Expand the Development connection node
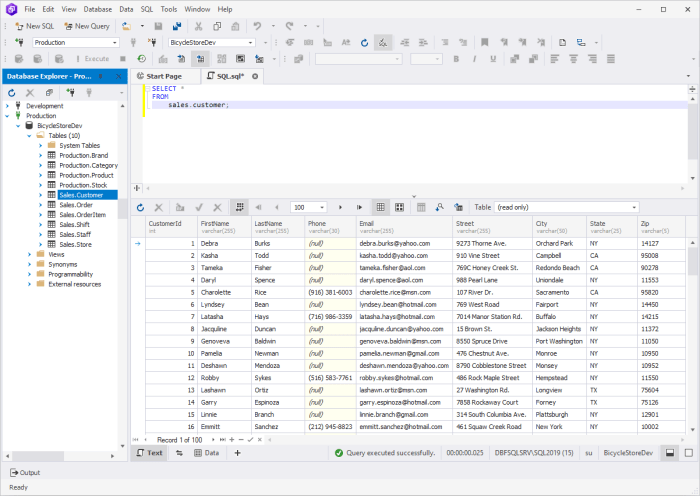This screenshot has width=700, height=496. tap(7, 106)
